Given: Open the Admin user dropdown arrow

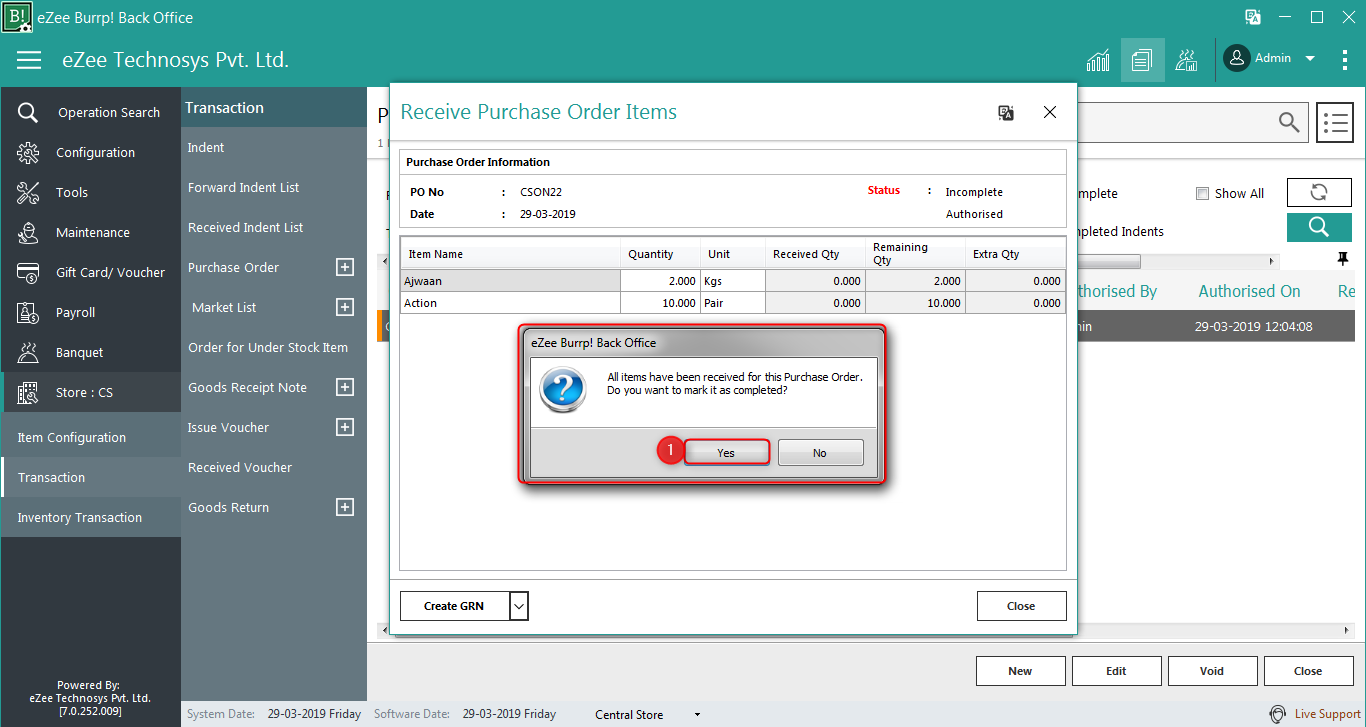Looking at the screenshot, I should [x=1310, y=58].
